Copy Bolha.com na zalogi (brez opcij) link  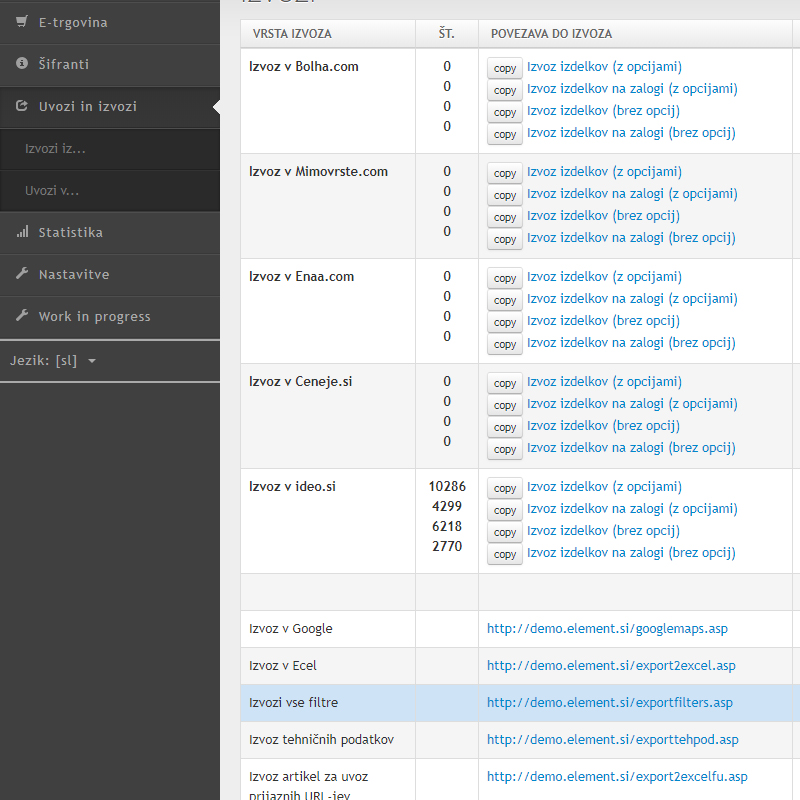tap(505, 134)
